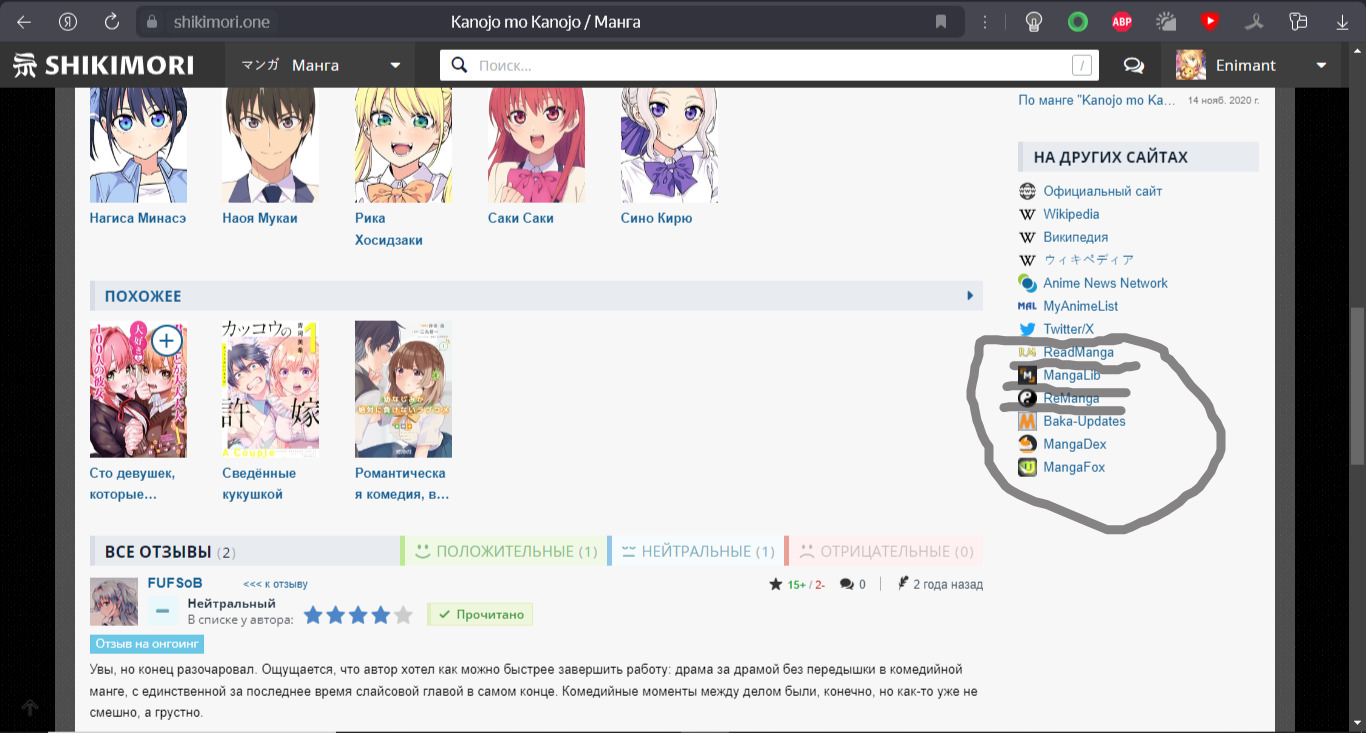Screen dimensions: 1366x733
Task: Open the MangaDex external link
Action: [x=1074, y=444]
